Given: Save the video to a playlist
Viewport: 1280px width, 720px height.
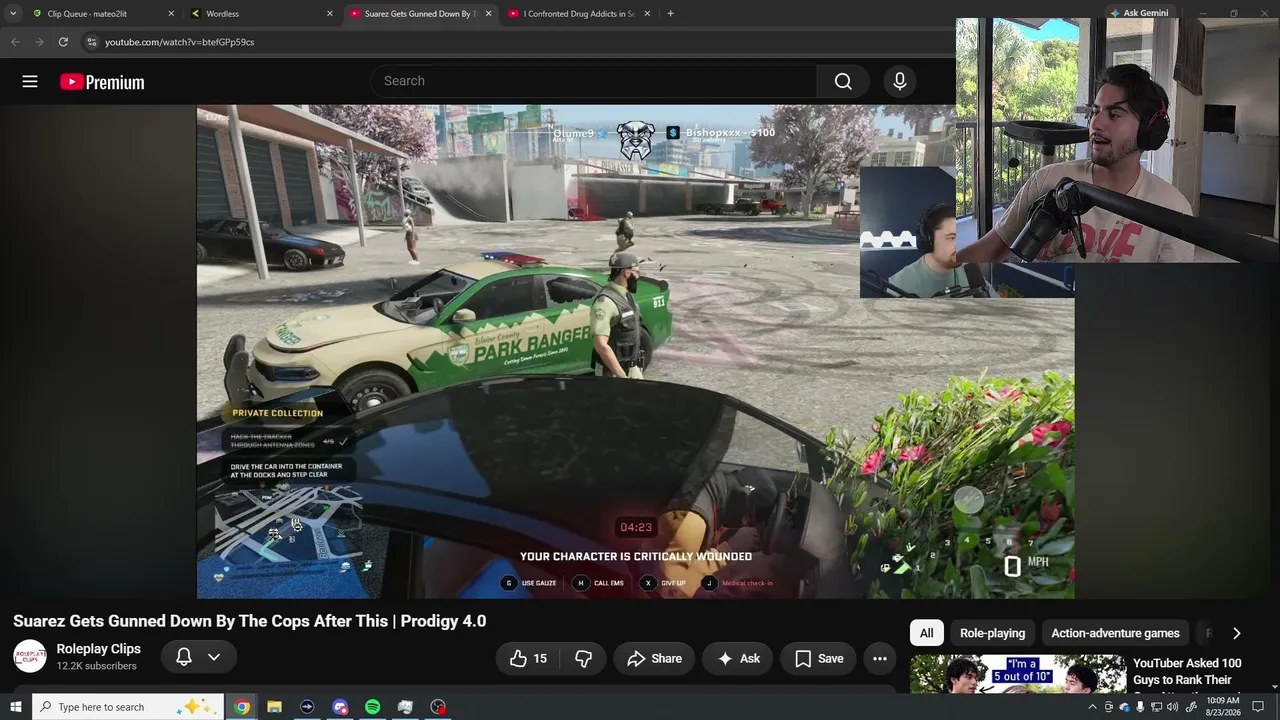Looking at the screenshot, I should click(x=819, y=658).
